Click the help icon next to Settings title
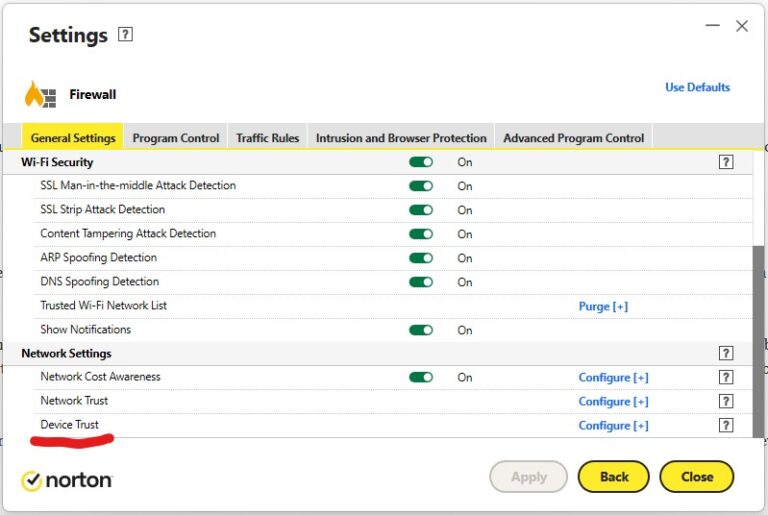768x515 pixels. point(125,35)
